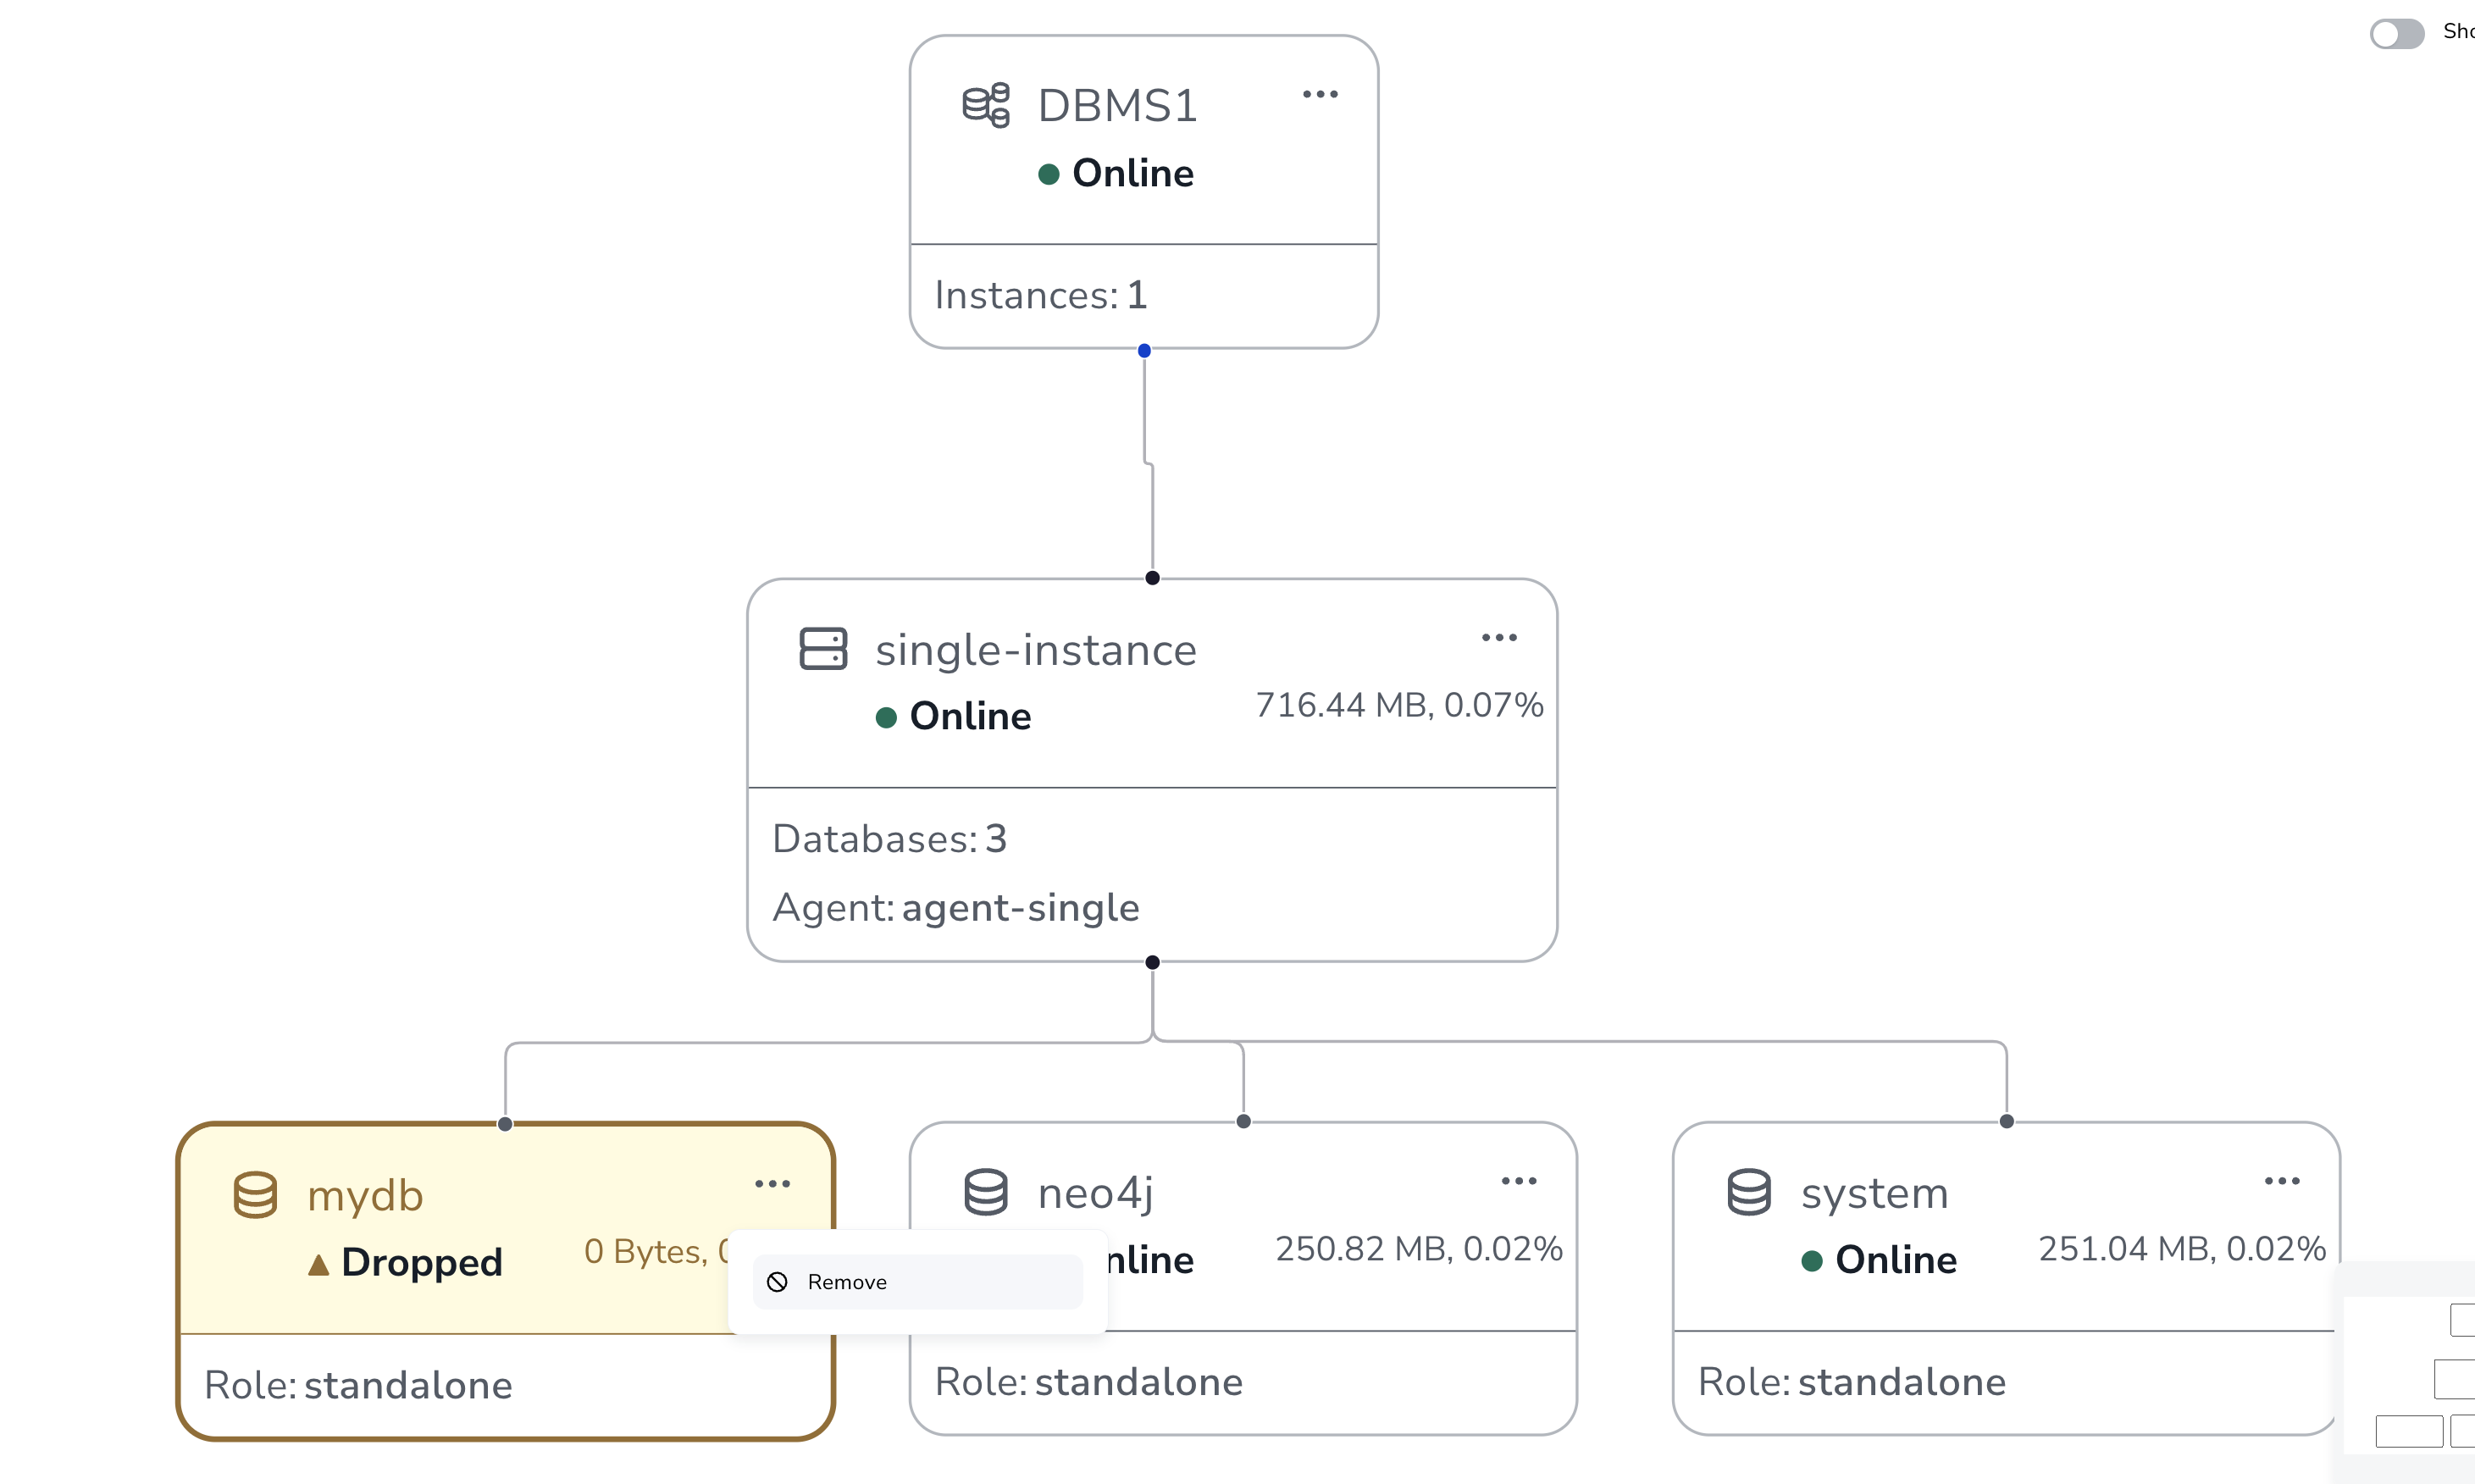Select the neo4j database name
2475x1484 pixels.
pos(1096,1194)
